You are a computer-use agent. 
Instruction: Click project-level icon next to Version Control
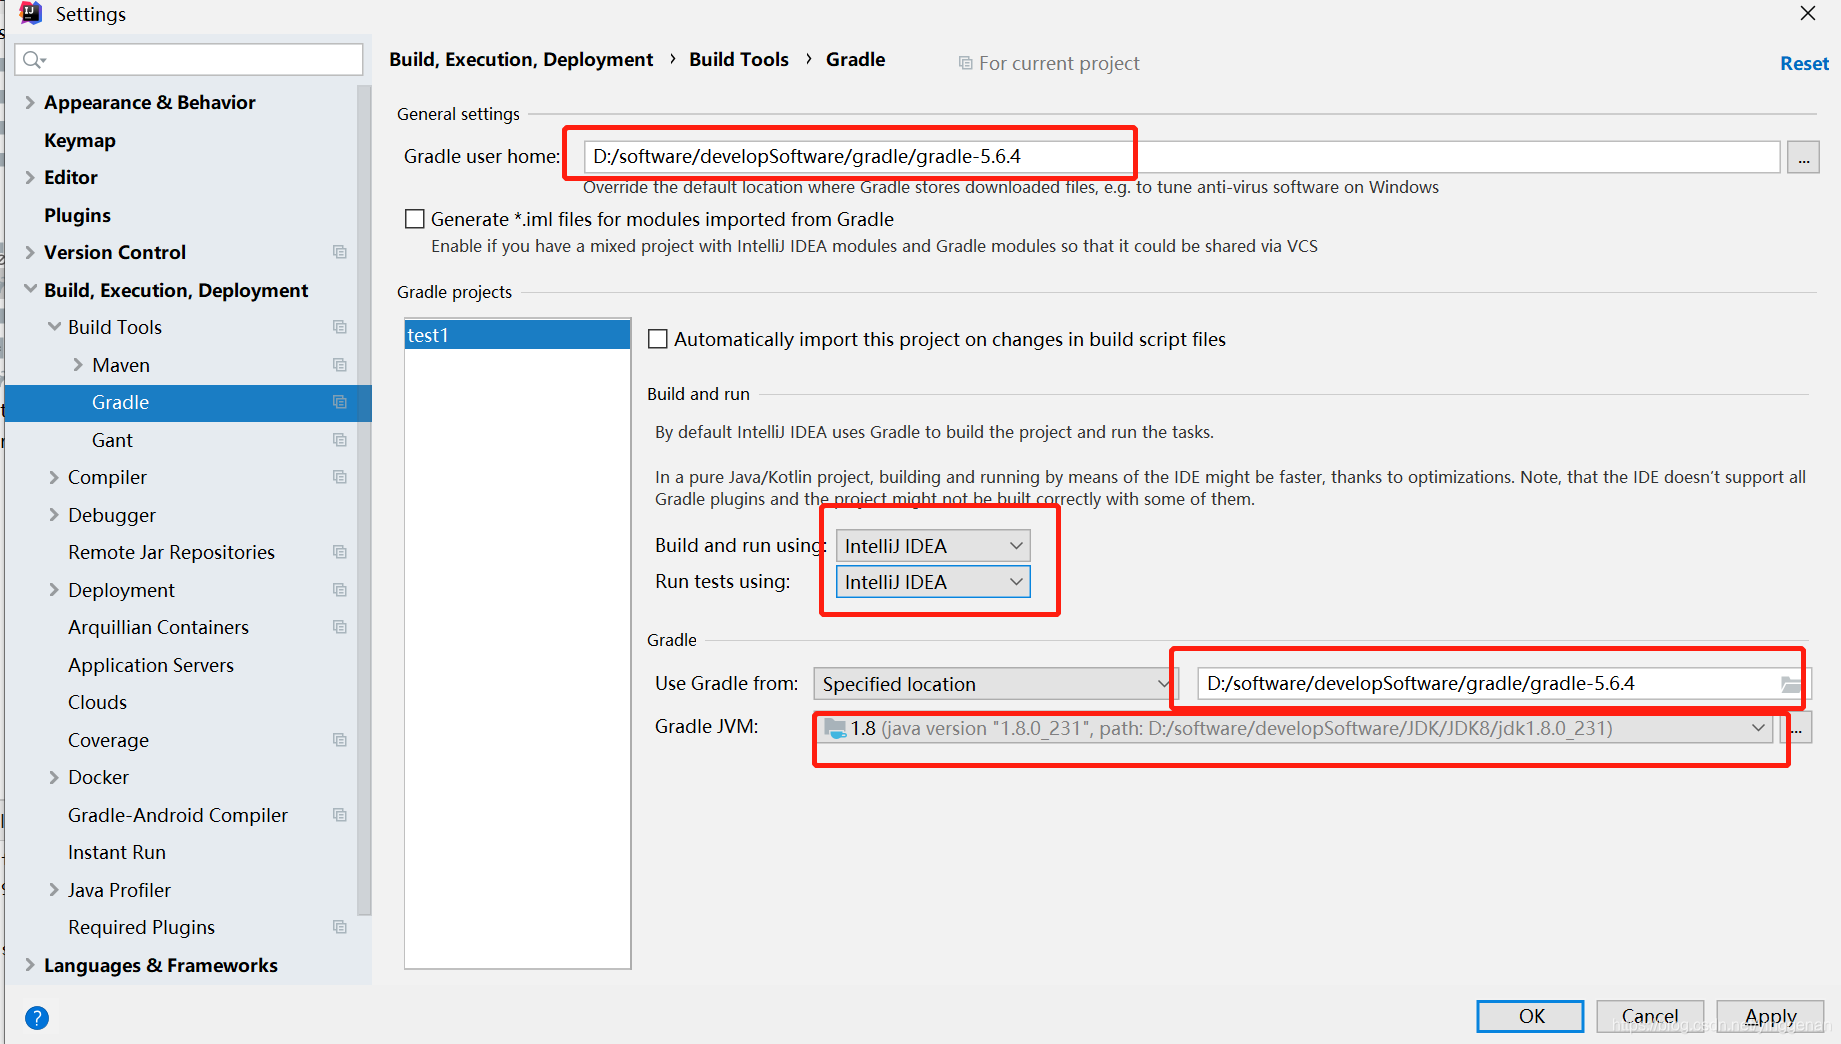[x=340, y=252]
